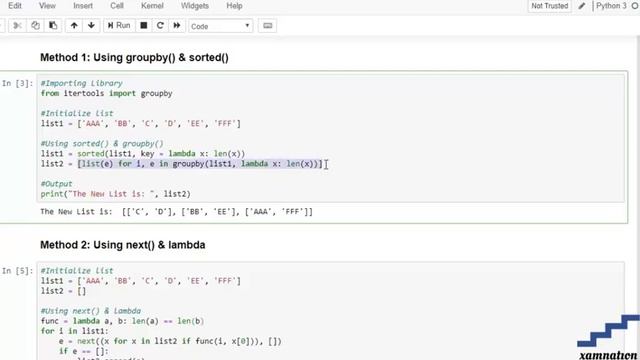Click the '#Initialize list' comment in cell 5
The height and width of the screenshot is (360, 640).
click(77, 271)
